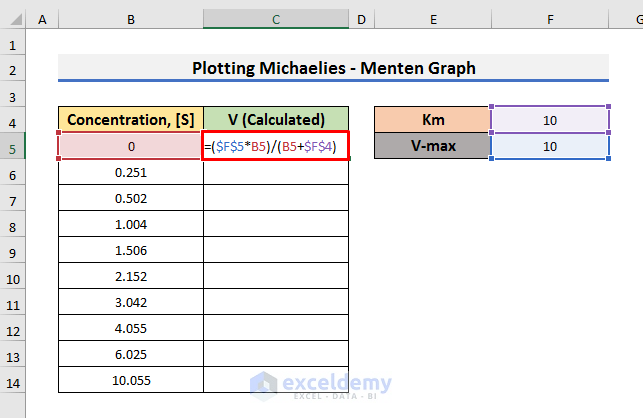Viewport: 643px width, 418px height.
Task: Select concentration cell with value 0
Action: point(131,147)
